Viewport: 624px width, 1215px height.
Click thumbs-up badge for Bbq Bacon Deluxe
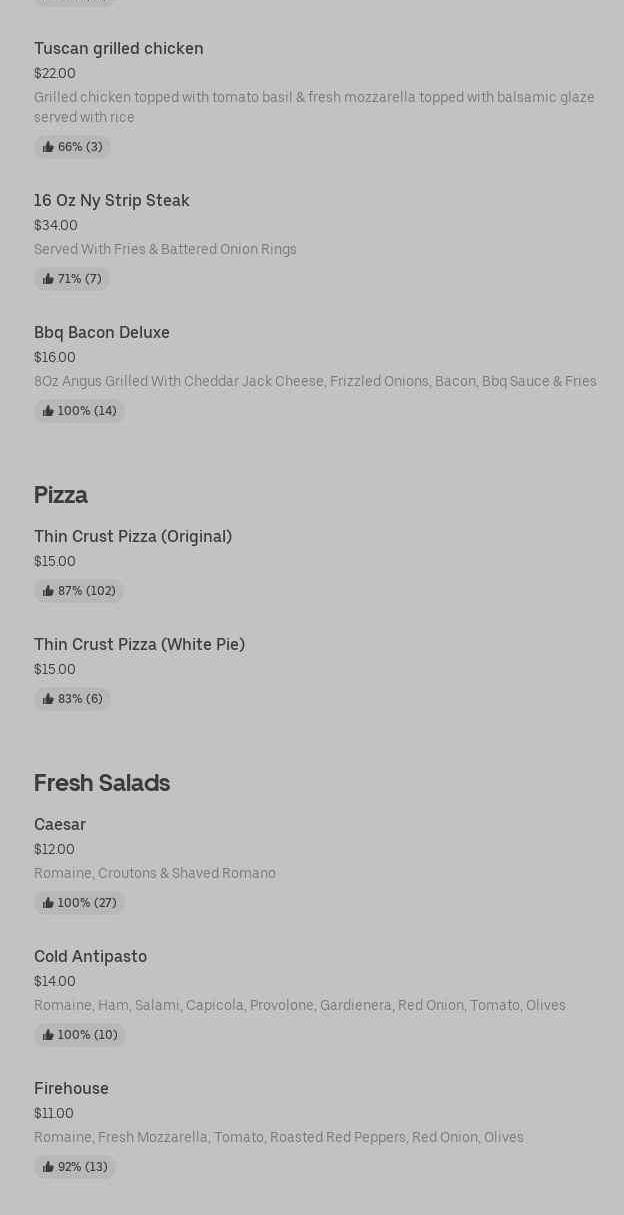pos(79,411)
